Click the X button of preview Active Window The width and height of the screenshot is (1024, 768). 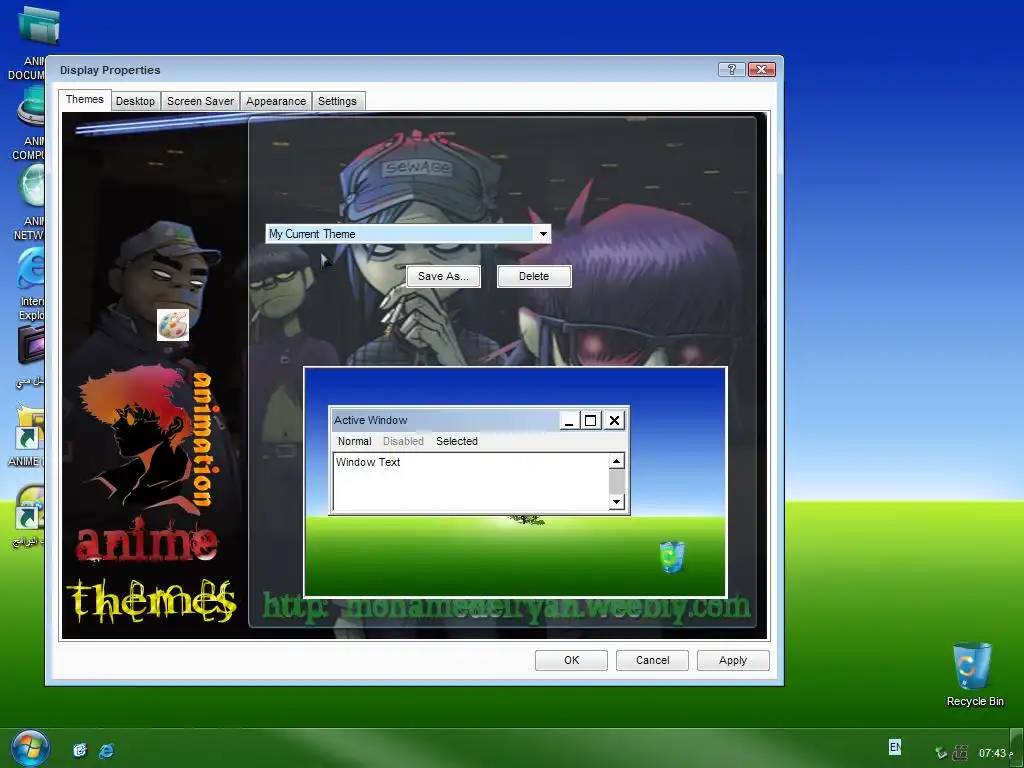click(x=614, y=421)
